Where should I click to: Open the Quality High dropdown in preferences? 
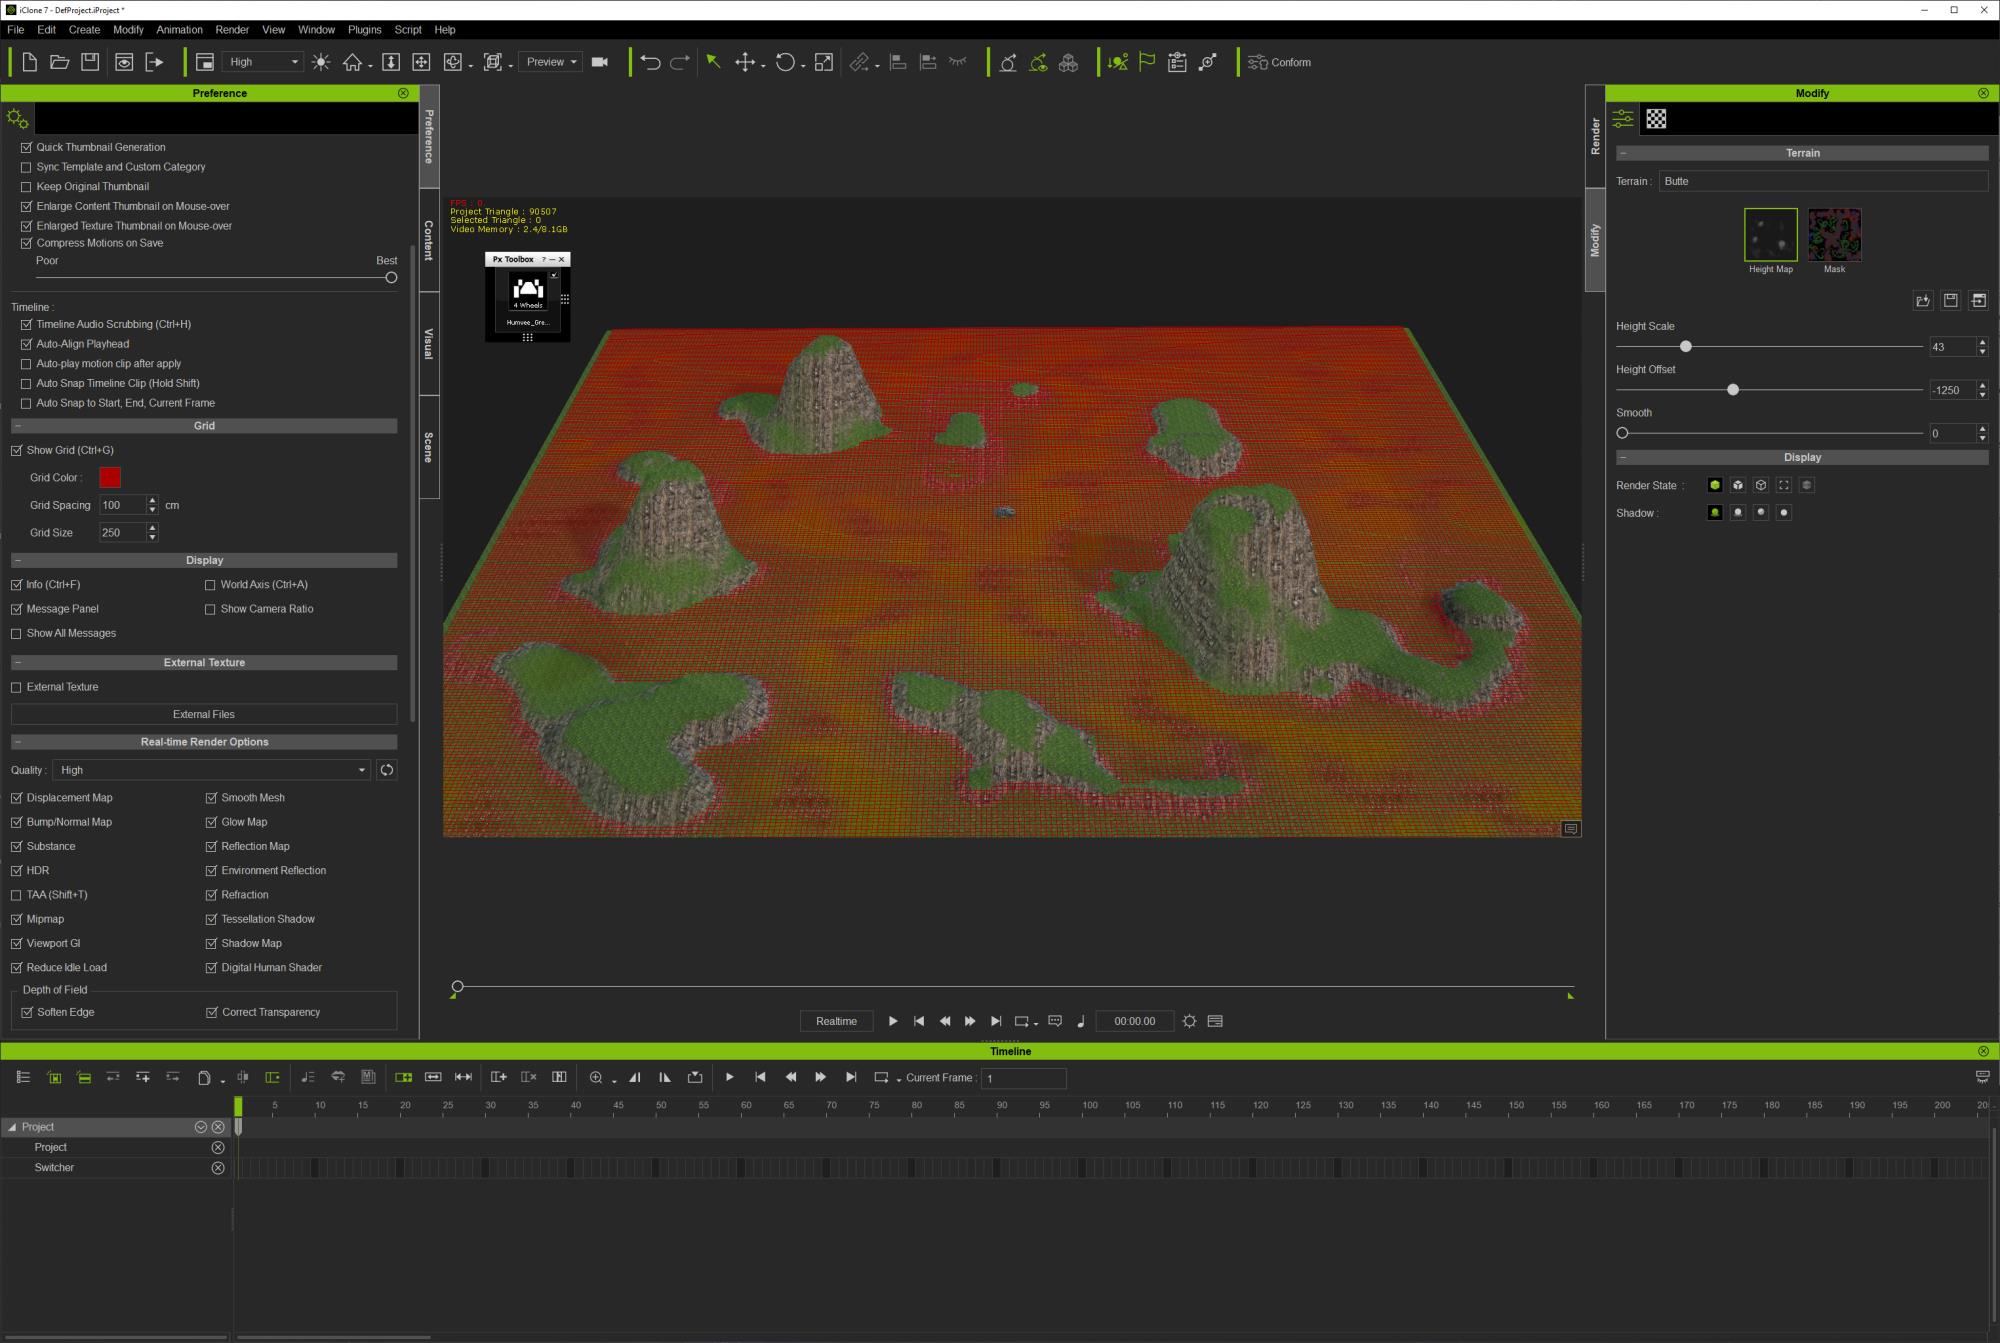[x=211, y=770]
